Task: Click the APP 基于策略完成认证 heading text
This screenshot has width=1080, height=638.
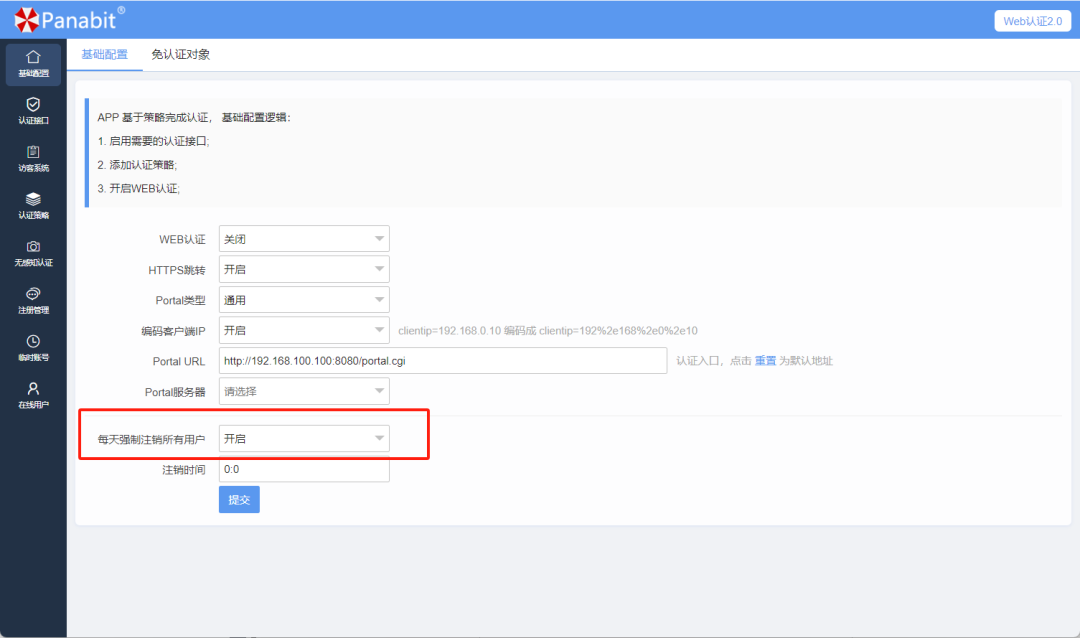Action: pyautogui.click(x=194, y=117)
